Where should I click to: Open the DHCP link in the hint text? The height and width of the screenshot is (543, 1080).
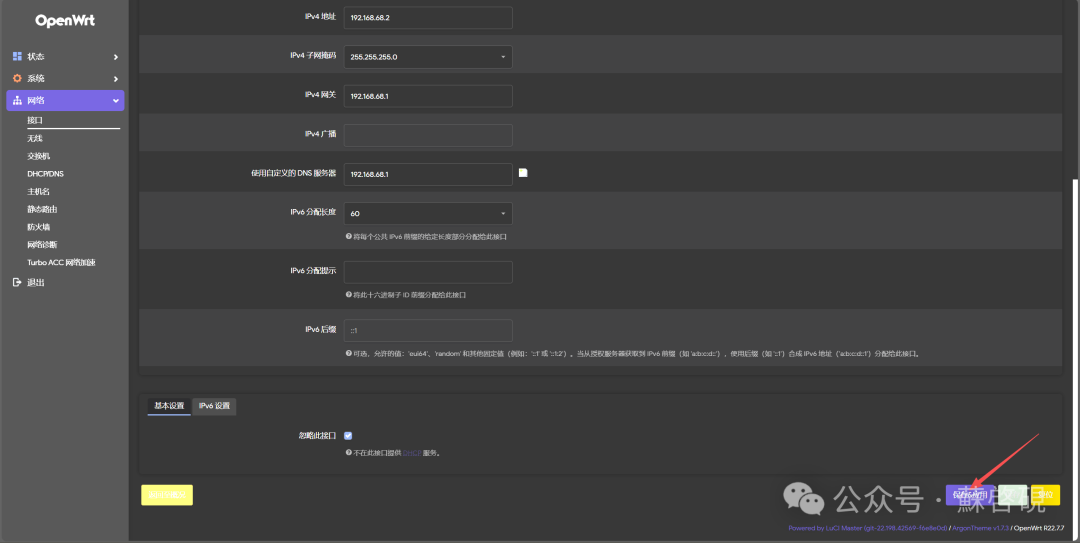pyautogui.click(x=412, y=453)
